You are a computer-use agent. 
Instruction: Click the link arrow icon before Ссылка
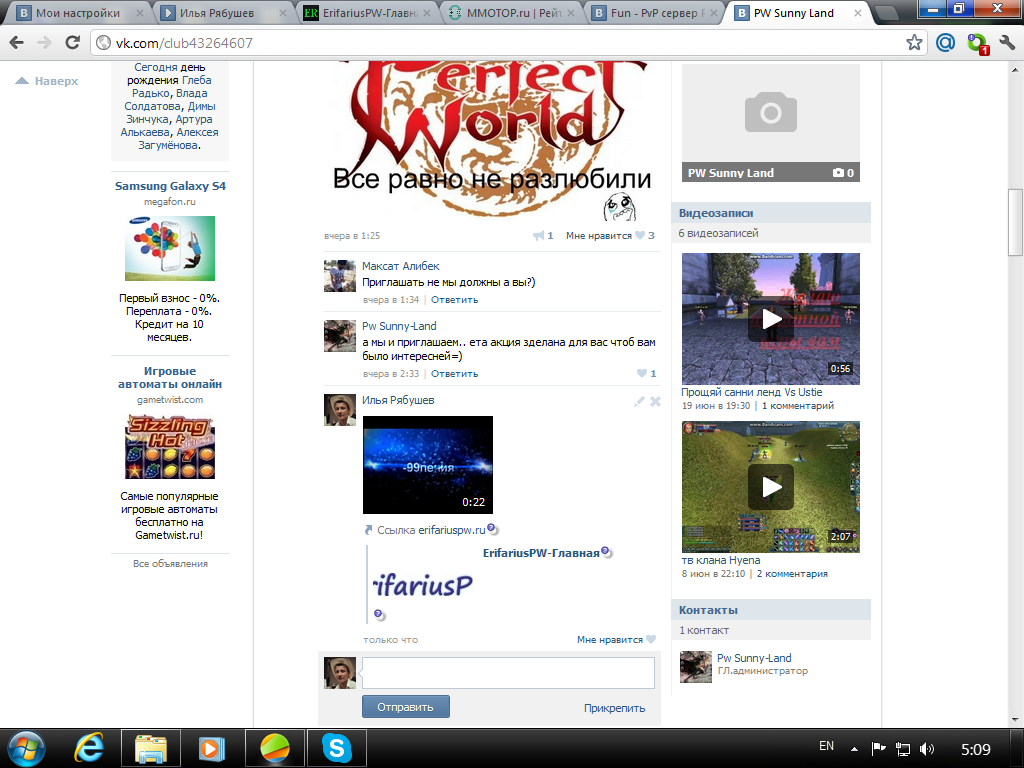coord(368,530)
